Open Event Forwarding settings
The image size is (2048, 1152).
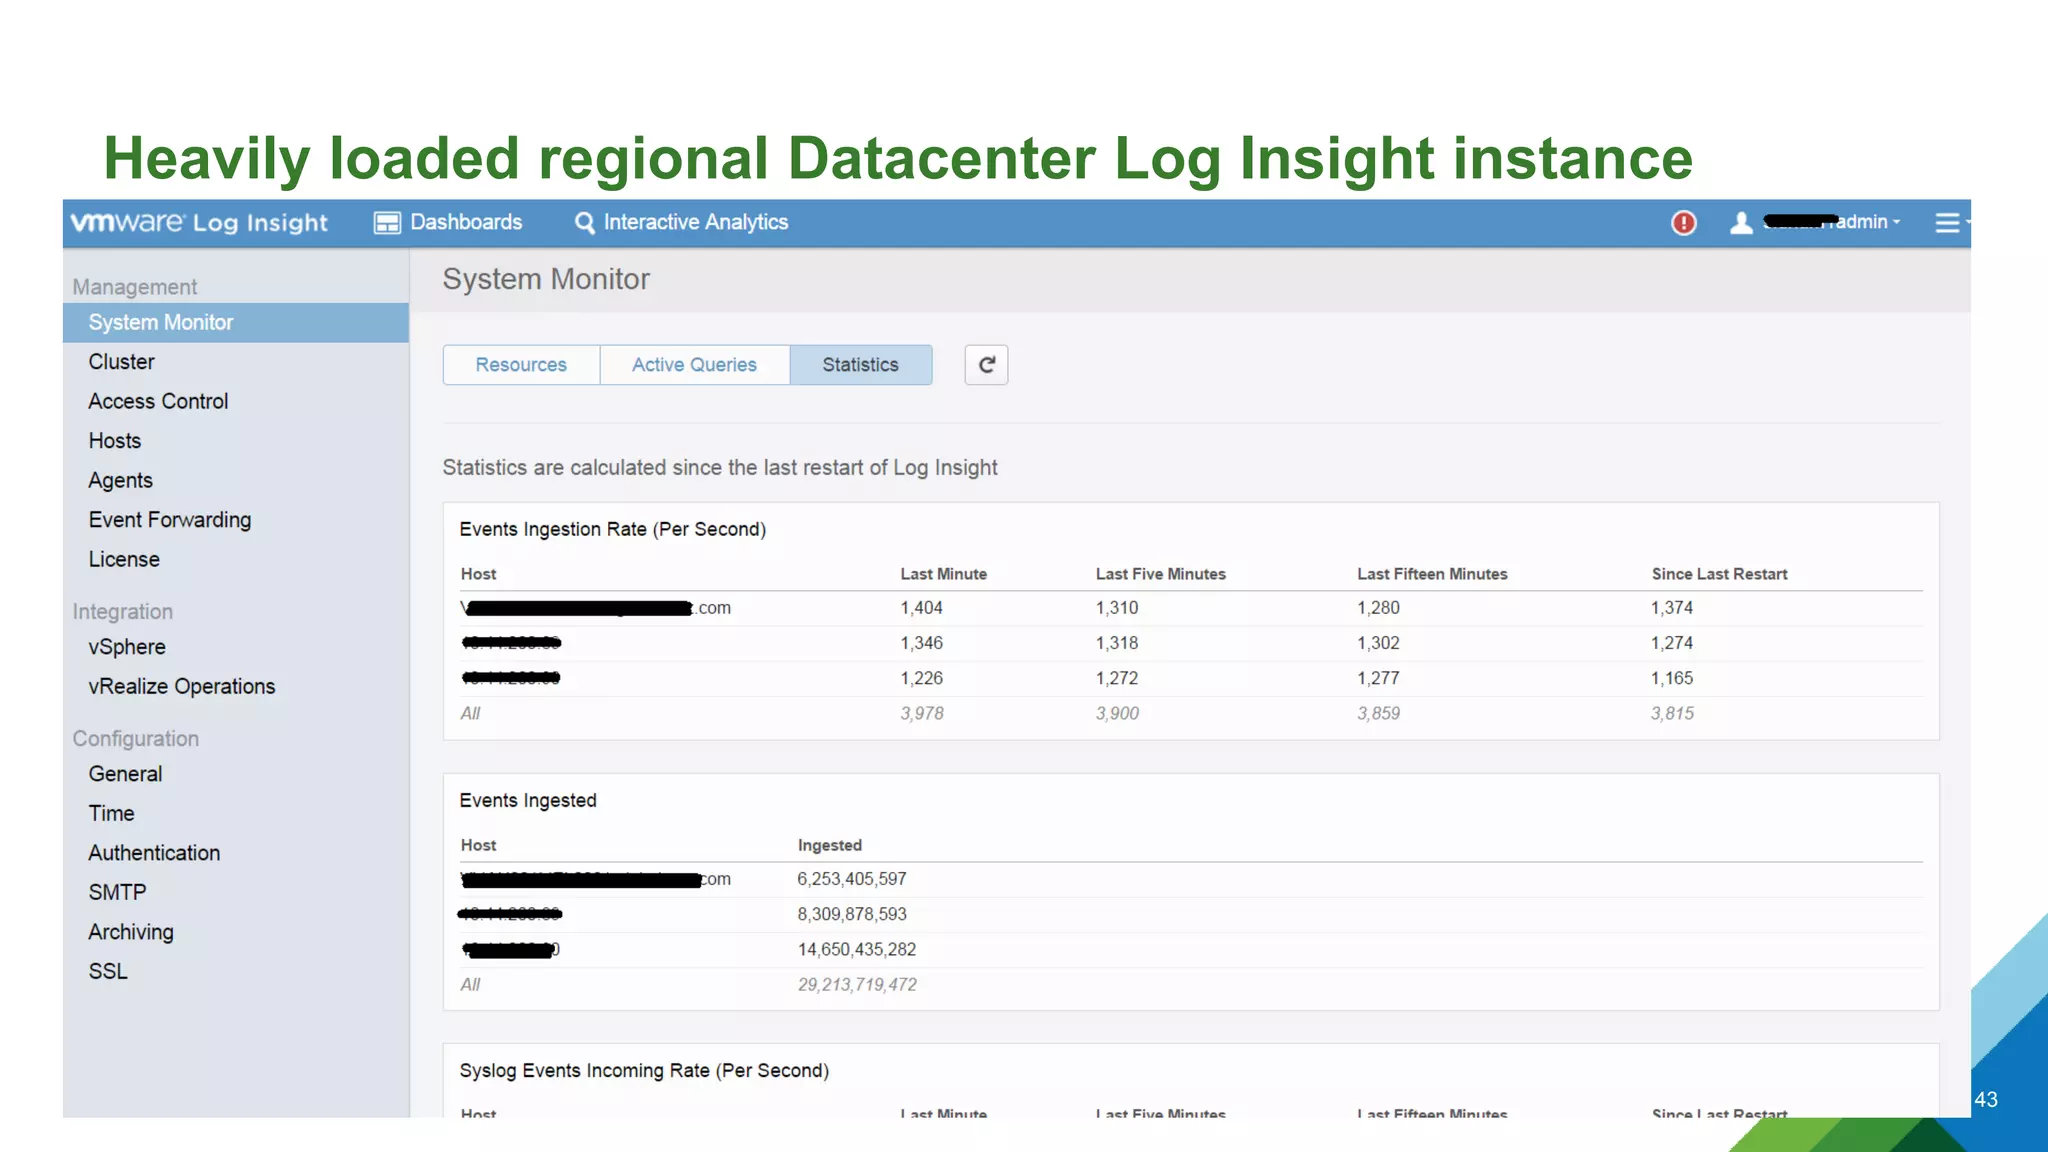point(170,520)
